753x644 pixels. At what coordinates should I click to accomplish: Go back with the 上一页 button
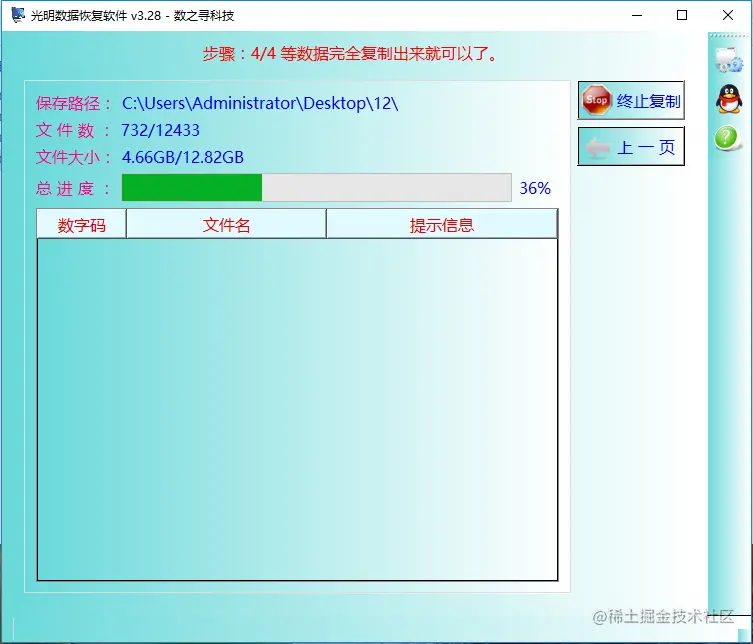tap(631, 146)
